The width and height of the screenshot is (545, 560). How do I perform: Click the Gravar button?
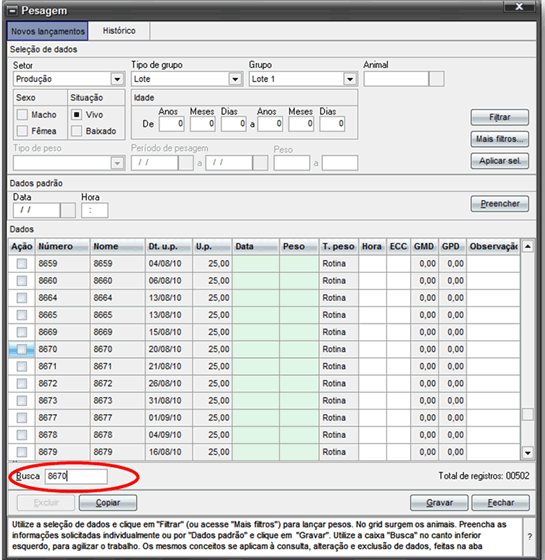point(439,502)
